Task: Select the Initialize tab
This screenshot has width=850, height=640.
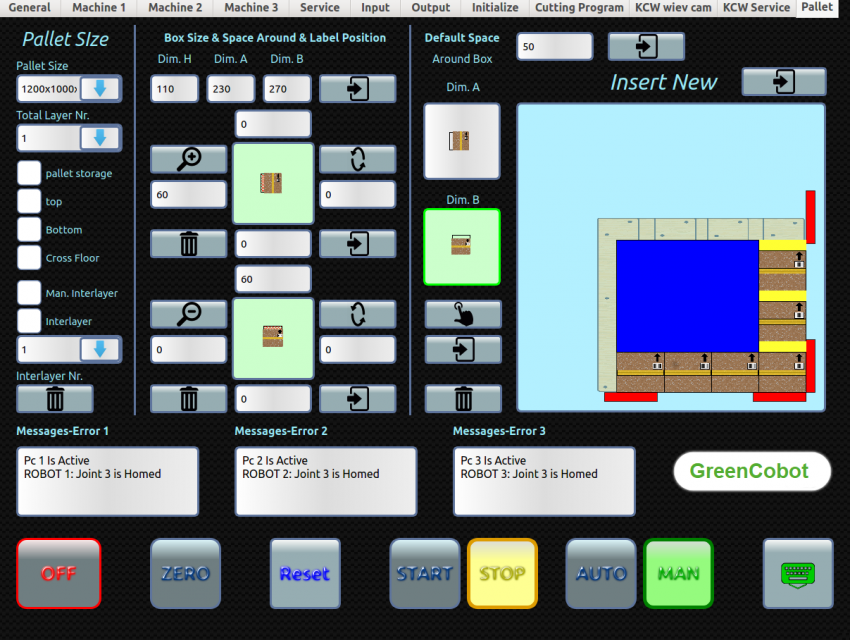Action: 495,8
